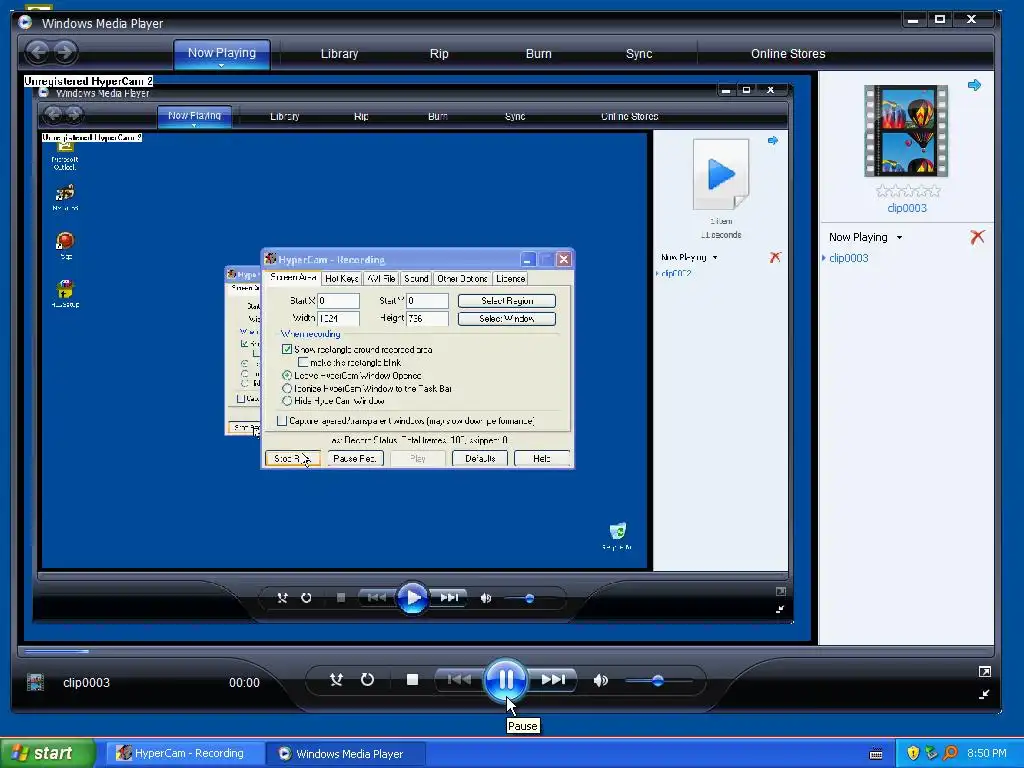
Task: Click Defaults button in the video's HyperCam dialog
Action: [480, 458]
